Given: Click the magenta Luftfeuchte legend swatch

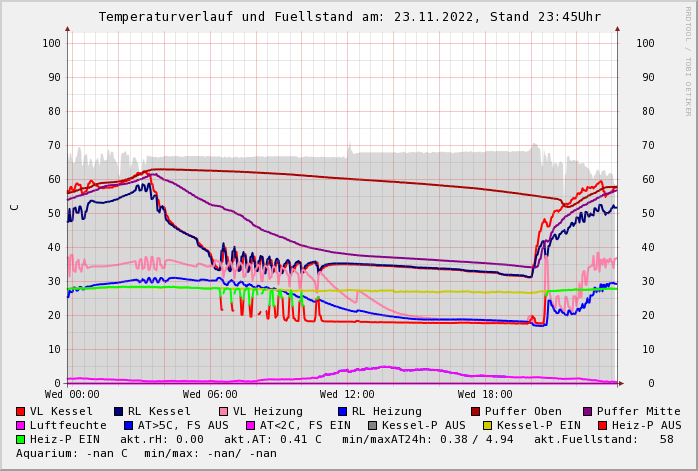Looking at the screenshot, I should (21, 425).
